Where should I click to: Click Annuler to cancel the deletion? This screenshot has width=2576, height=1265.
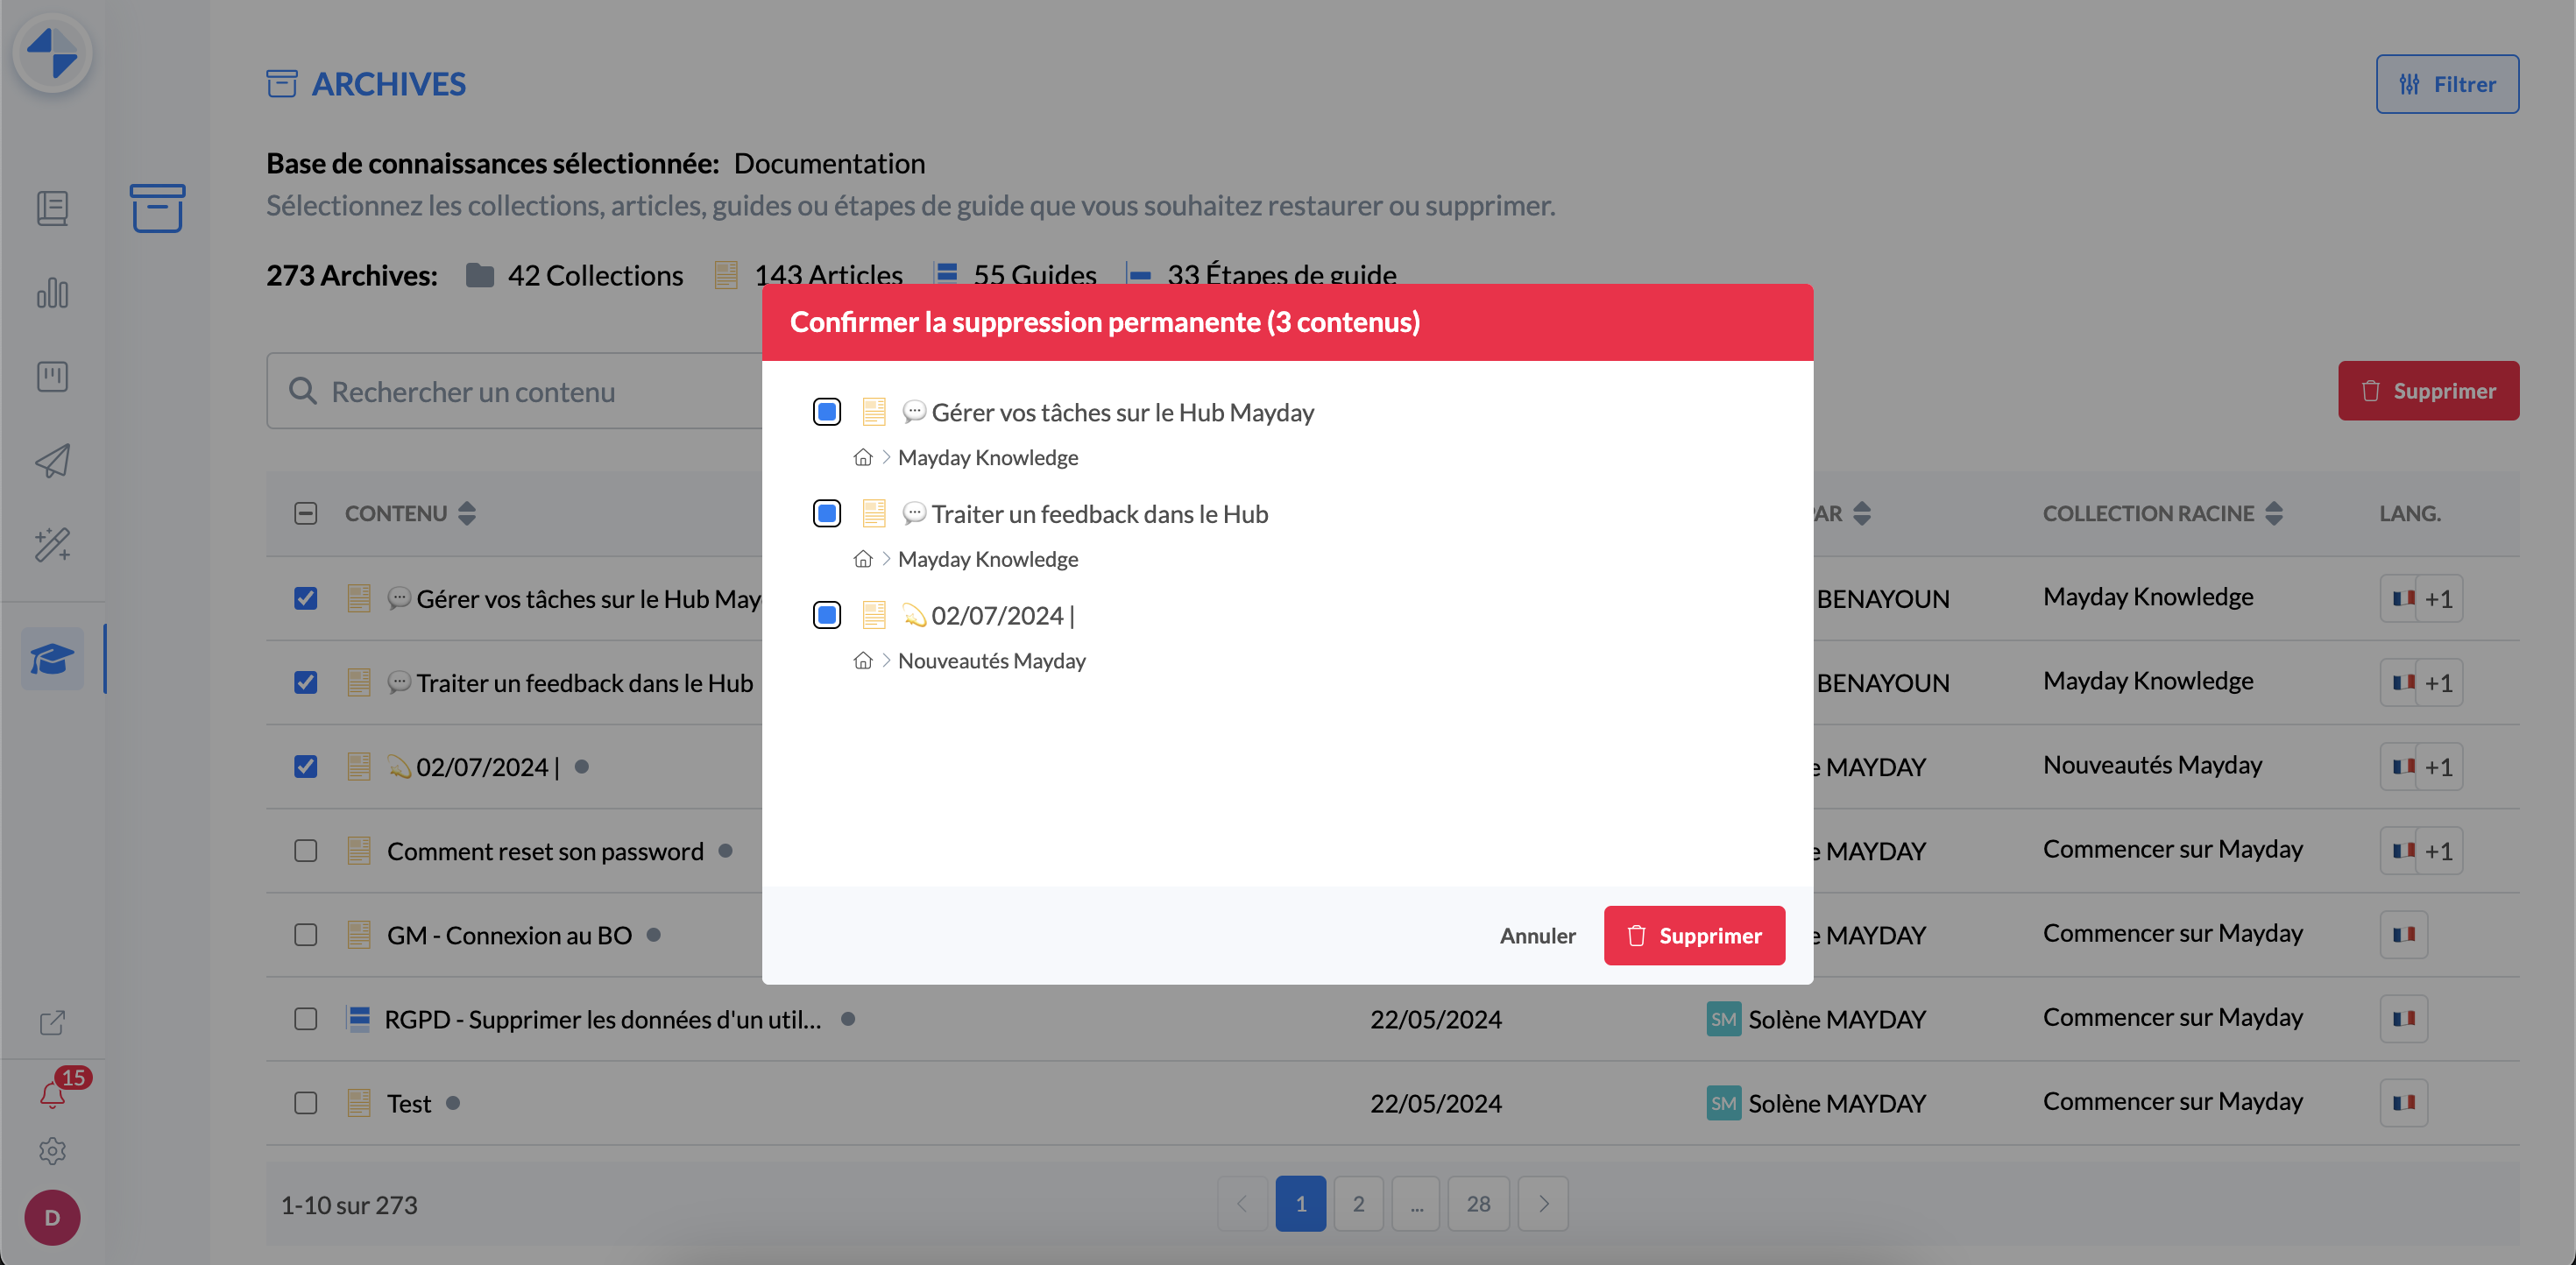pyautogui.click(x=1537, y=936)
